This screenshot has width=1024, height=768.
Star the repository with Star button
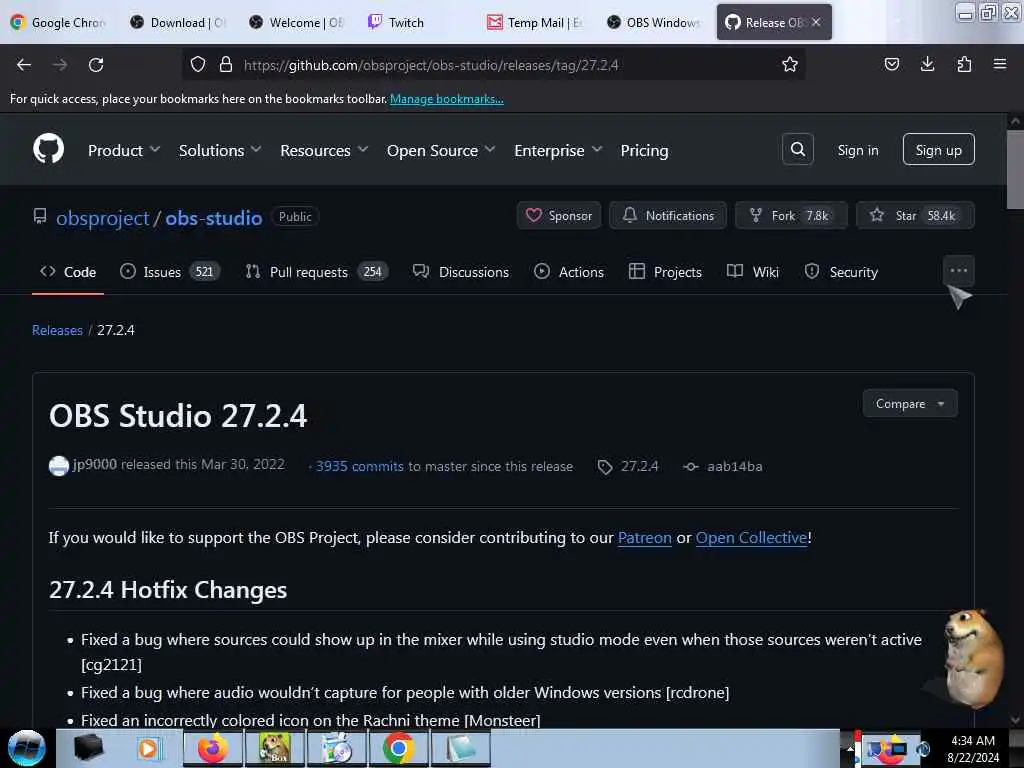(x=915, y=216)
